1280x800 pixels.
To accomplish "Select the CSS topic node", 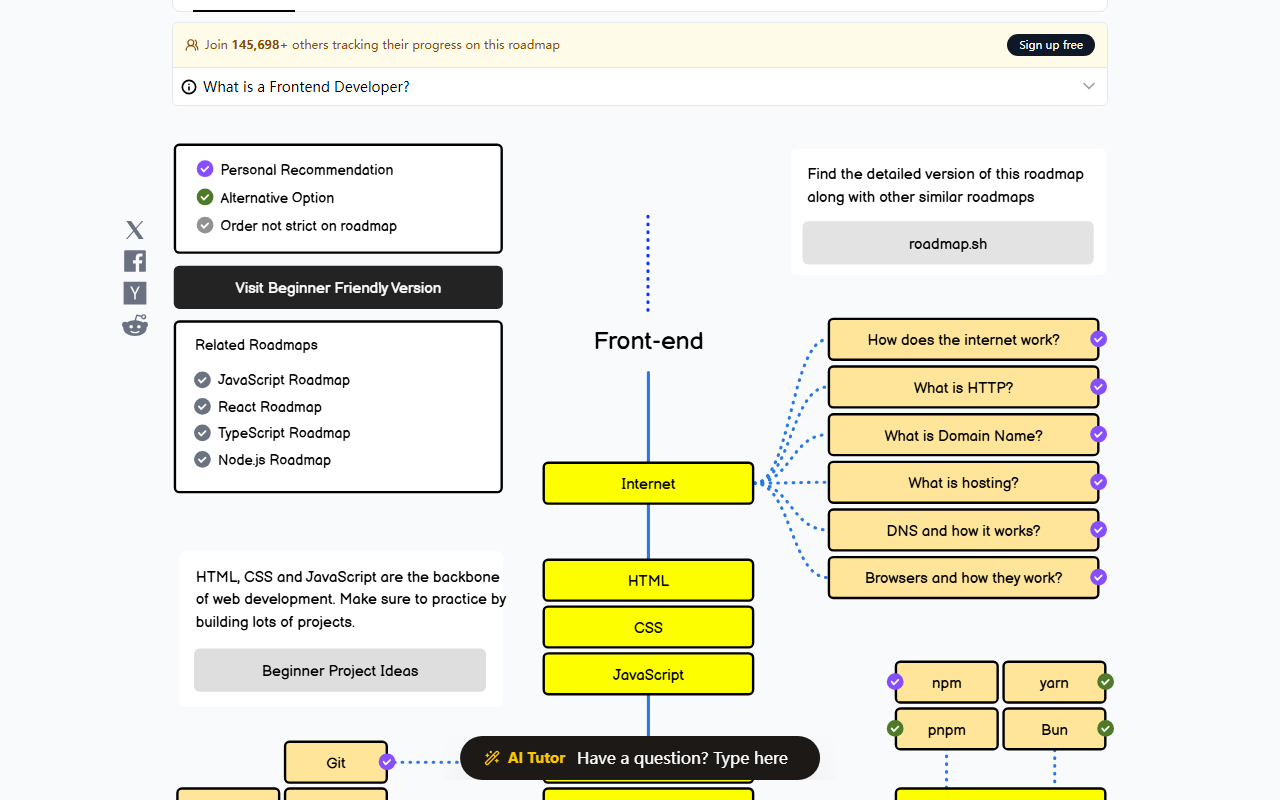I will point(648,628).
